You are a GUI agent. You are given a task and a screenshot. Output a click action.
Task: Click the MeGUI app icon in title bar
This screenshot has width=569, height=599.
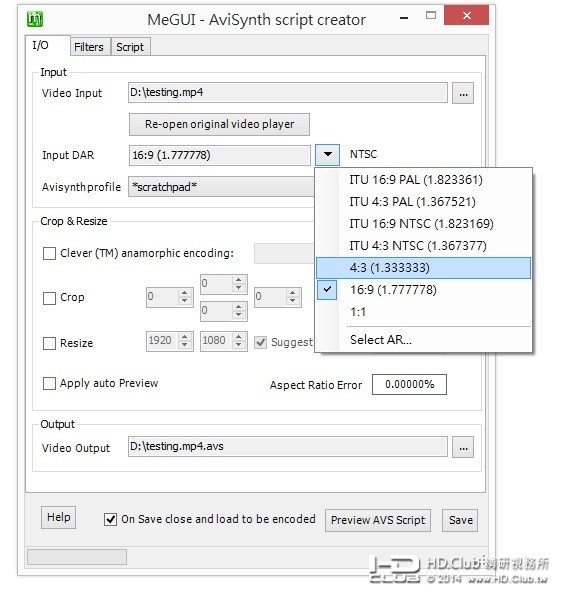[x=35, y=19]
